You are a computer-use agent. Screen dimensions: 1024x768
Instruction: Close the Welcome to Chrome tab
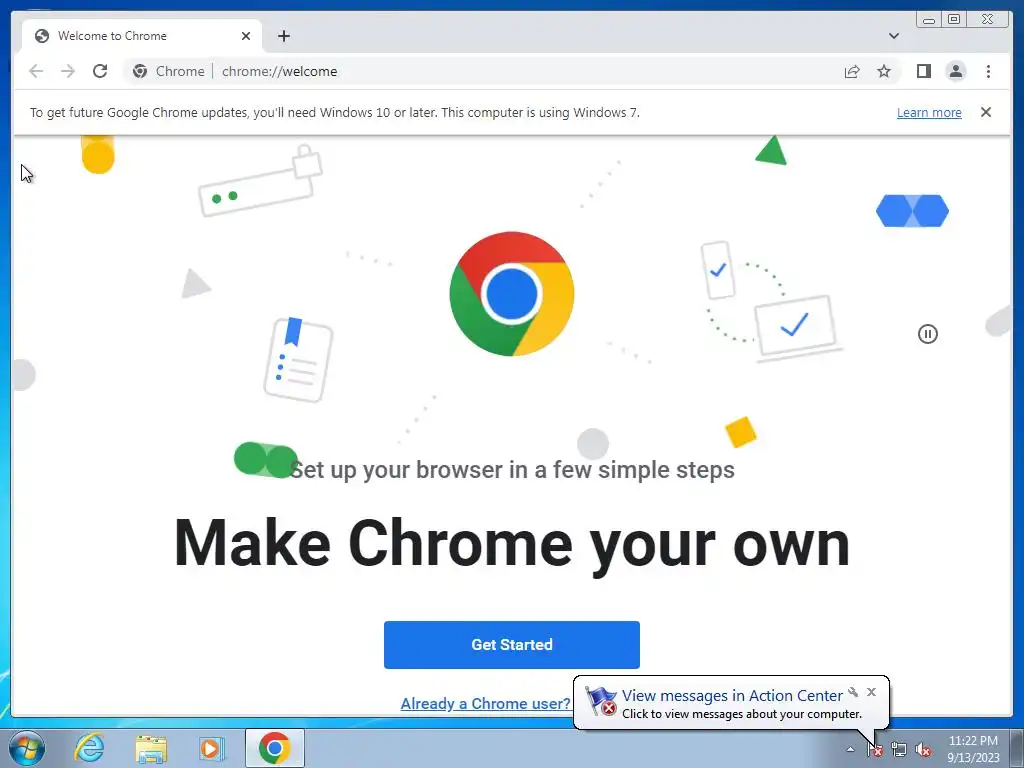coord(246,36)
